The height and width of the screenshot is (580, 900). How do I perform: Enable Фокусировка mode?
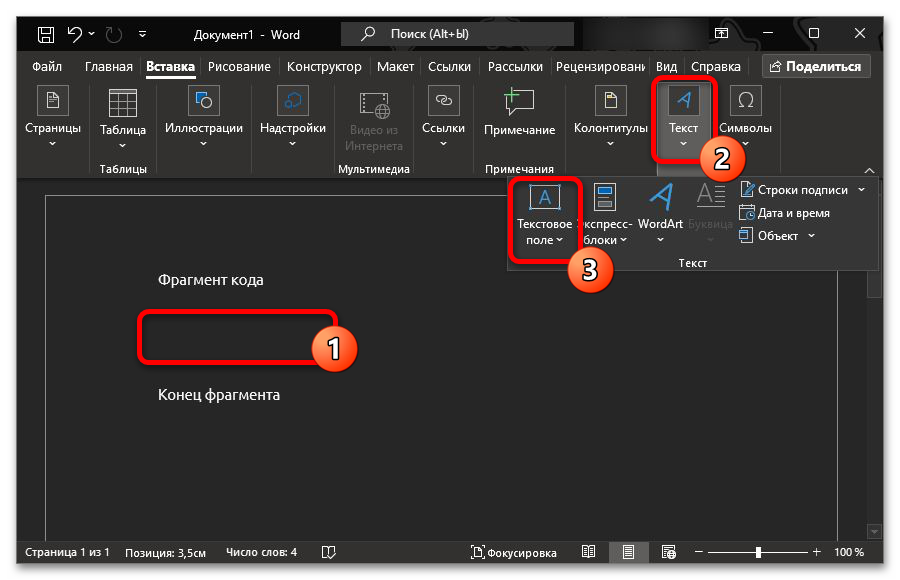pyautogui.click(x=514, y=552)
